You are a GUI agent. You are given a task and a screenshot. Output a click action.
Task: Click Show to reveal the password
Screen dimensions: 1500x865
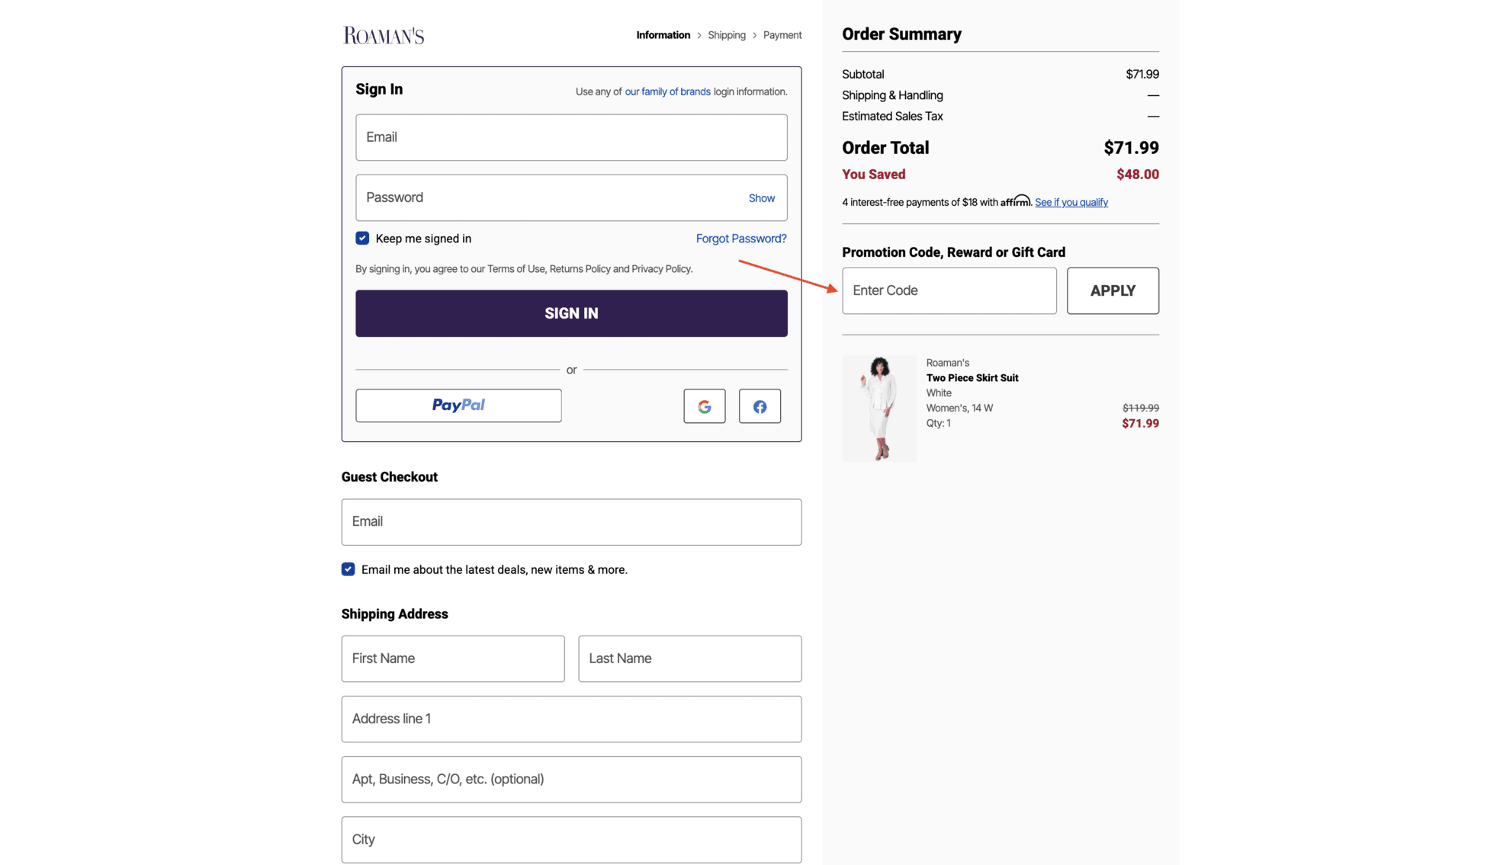point(762,198)
